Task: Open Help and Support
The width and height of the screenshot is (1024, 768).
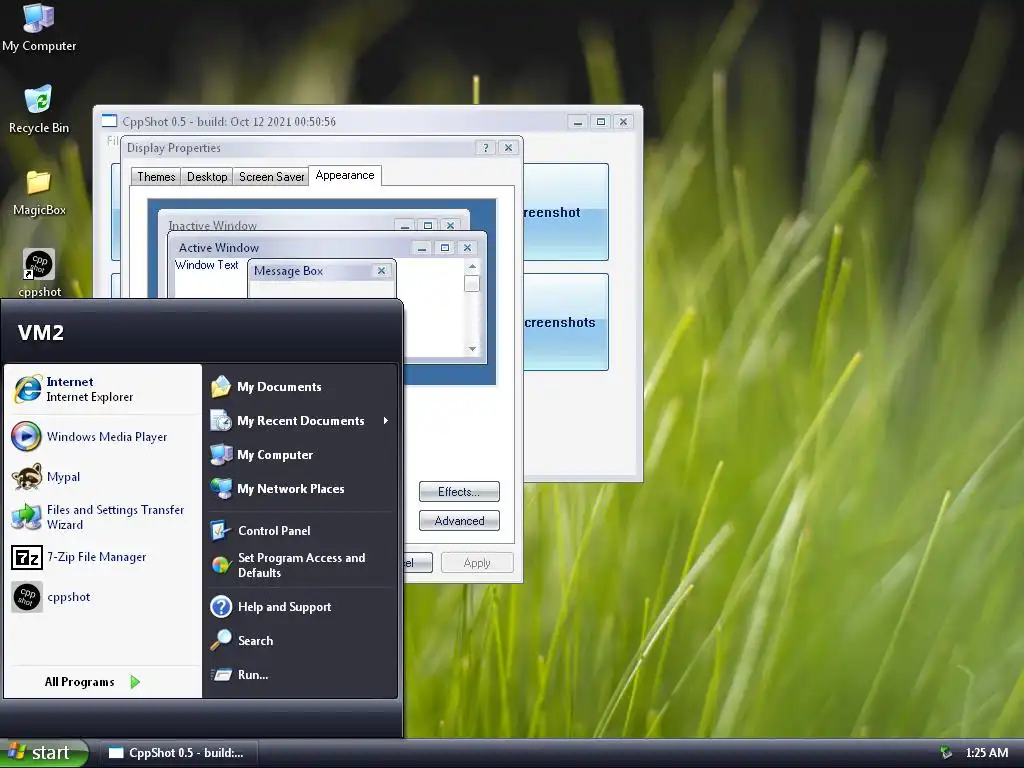Action: pos(300,607)
